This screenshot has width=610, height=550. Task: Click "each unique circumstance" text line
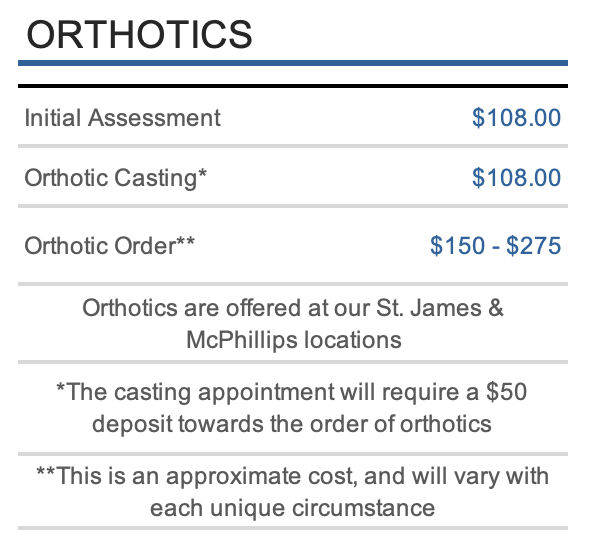pyautogui.click(x=292, y=507)
